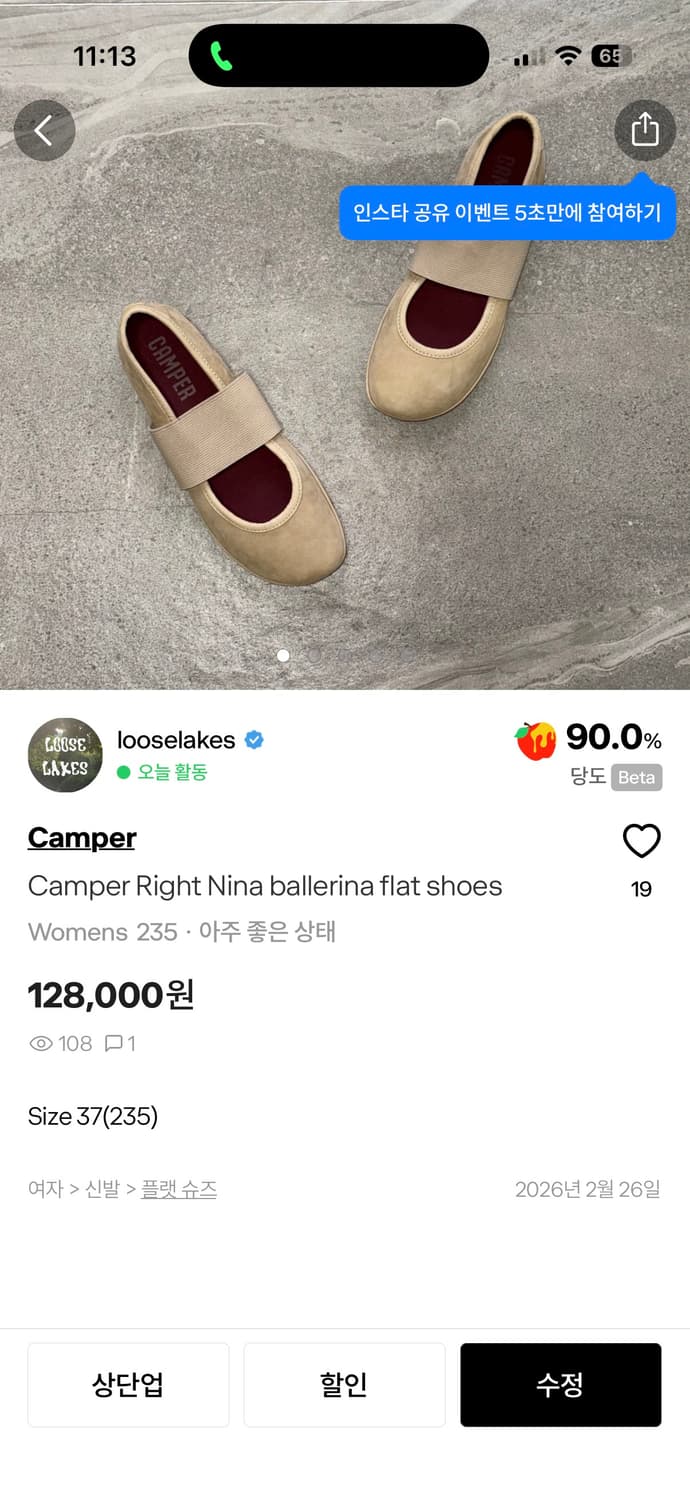Tap the Beta badge next to 당도
This screenshot has height=1500, width=690.
(636, 777)
